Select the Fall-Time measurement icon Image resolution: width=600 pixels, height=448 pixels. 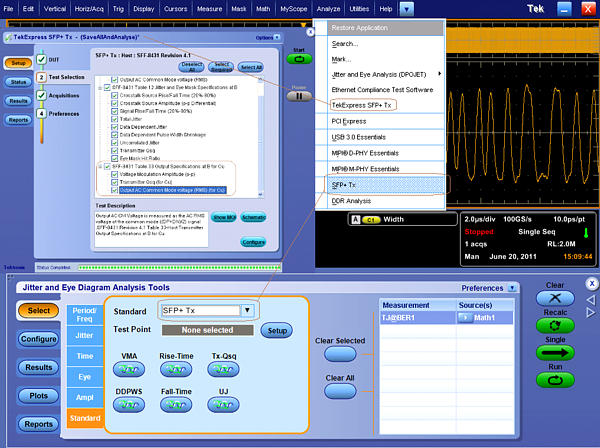pos(175,405)
